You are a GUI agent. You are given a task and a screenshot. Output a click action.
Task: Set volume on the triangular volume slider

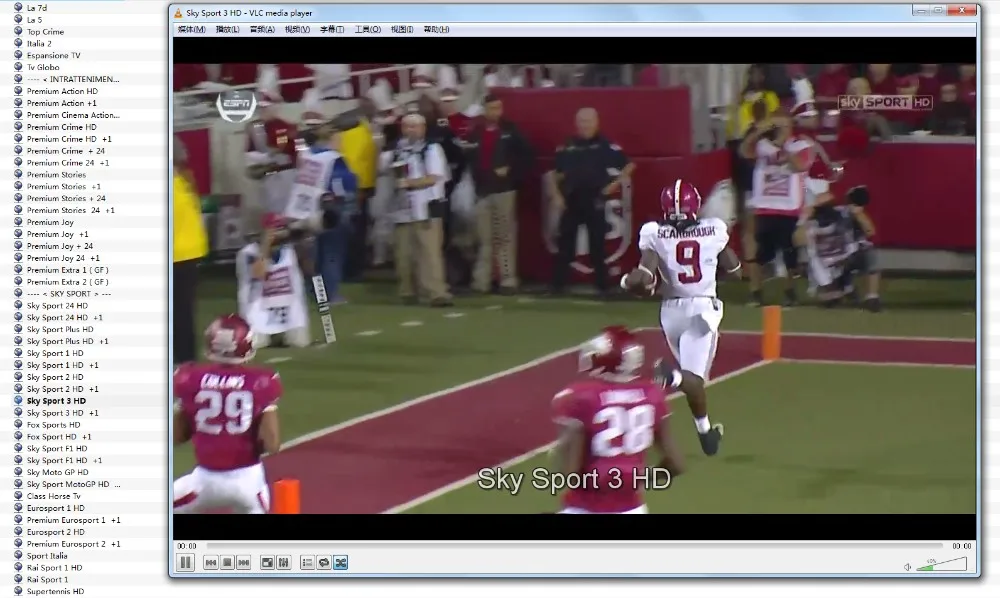941,564
